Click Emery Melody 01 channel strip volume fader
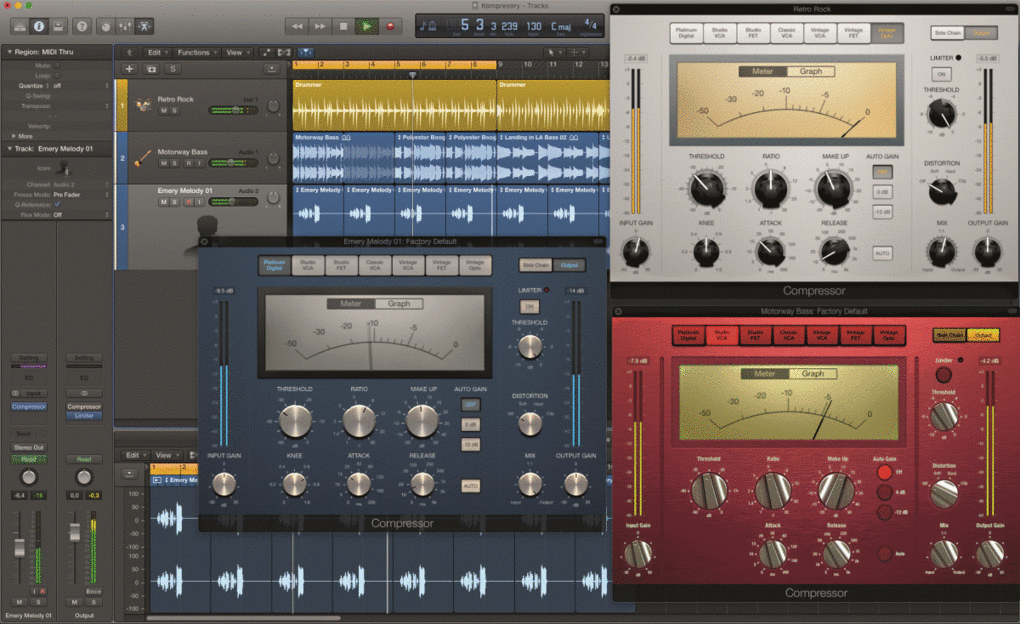This screenshot has width=1020, height=624. point(20,548)
